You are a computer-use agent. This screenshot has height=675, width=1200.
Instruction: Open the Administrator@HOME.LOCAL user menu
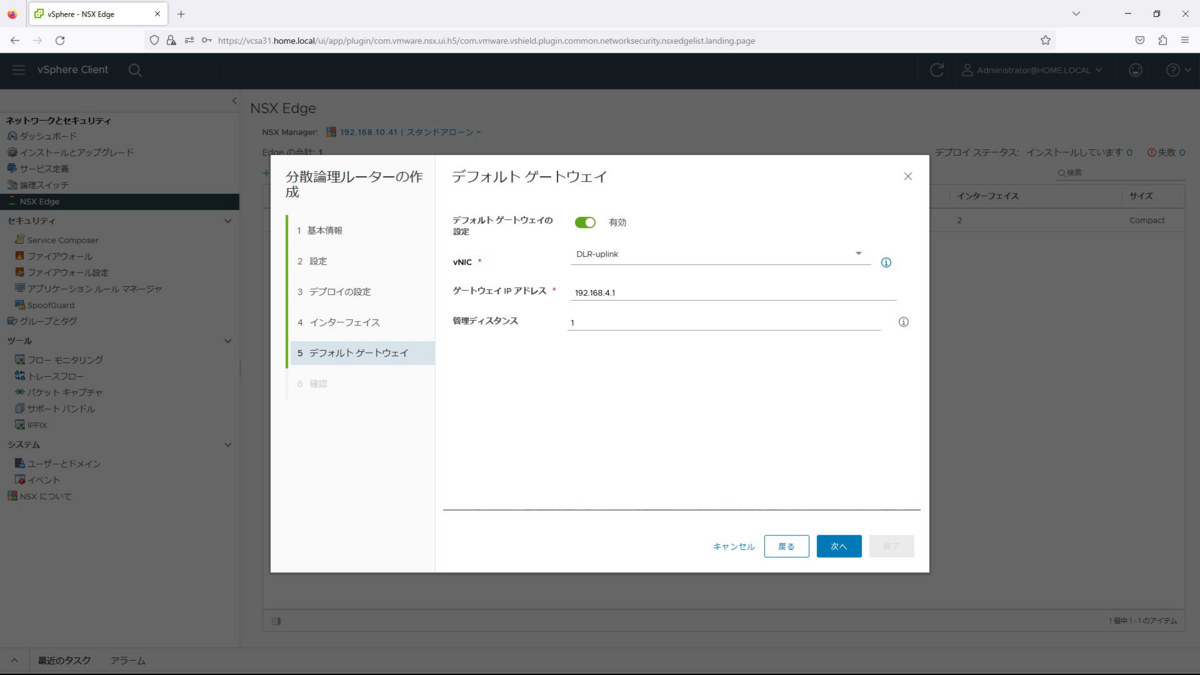(1032, 70)
